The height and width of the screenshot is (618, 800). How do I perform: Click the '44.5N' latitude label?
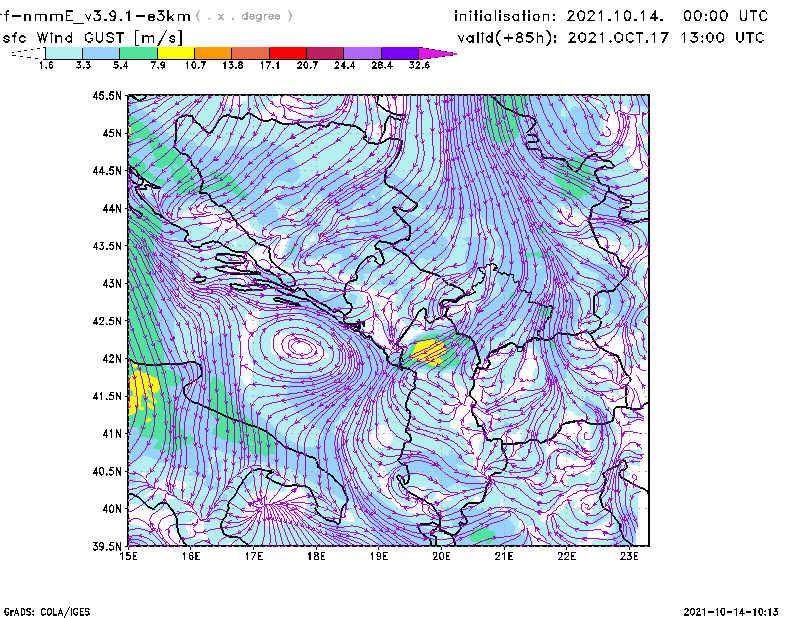point(107,170)
